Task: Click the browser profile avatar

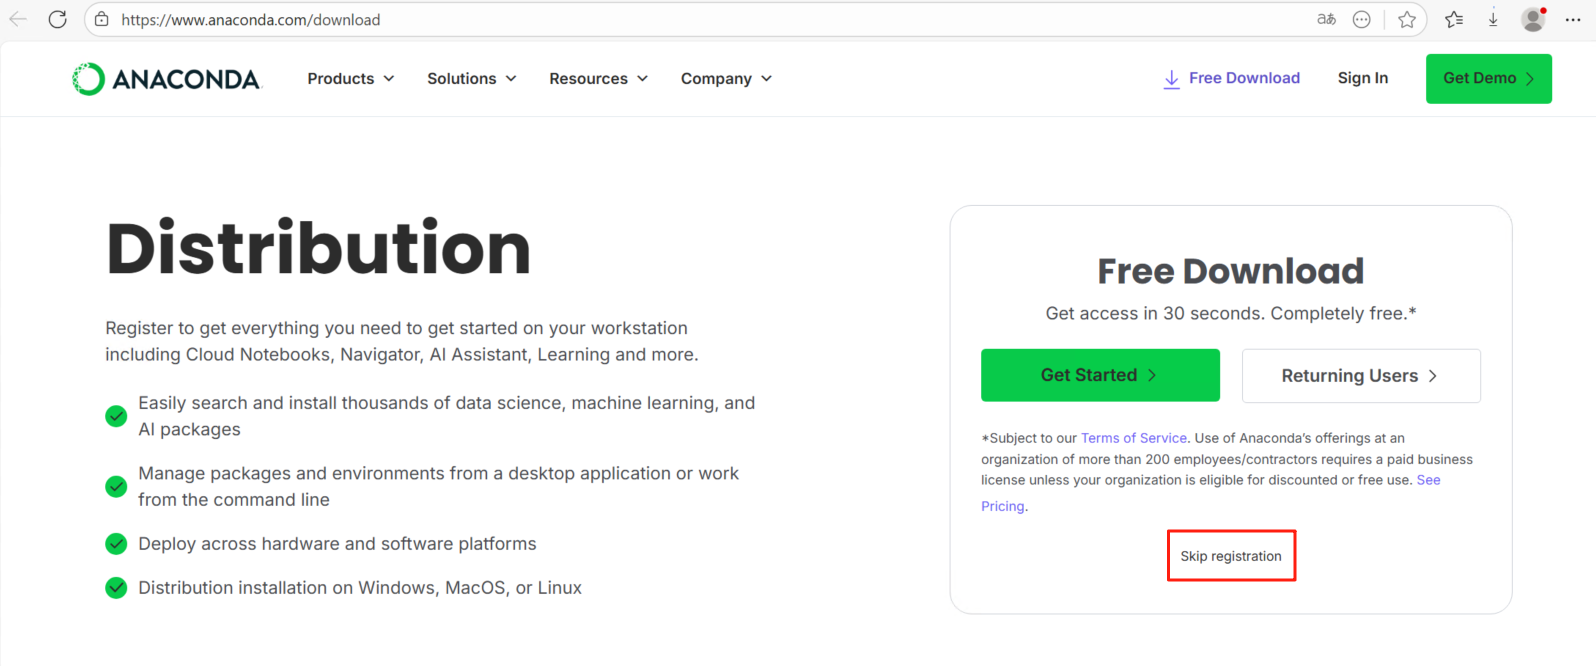Action: pos(1533,19)
